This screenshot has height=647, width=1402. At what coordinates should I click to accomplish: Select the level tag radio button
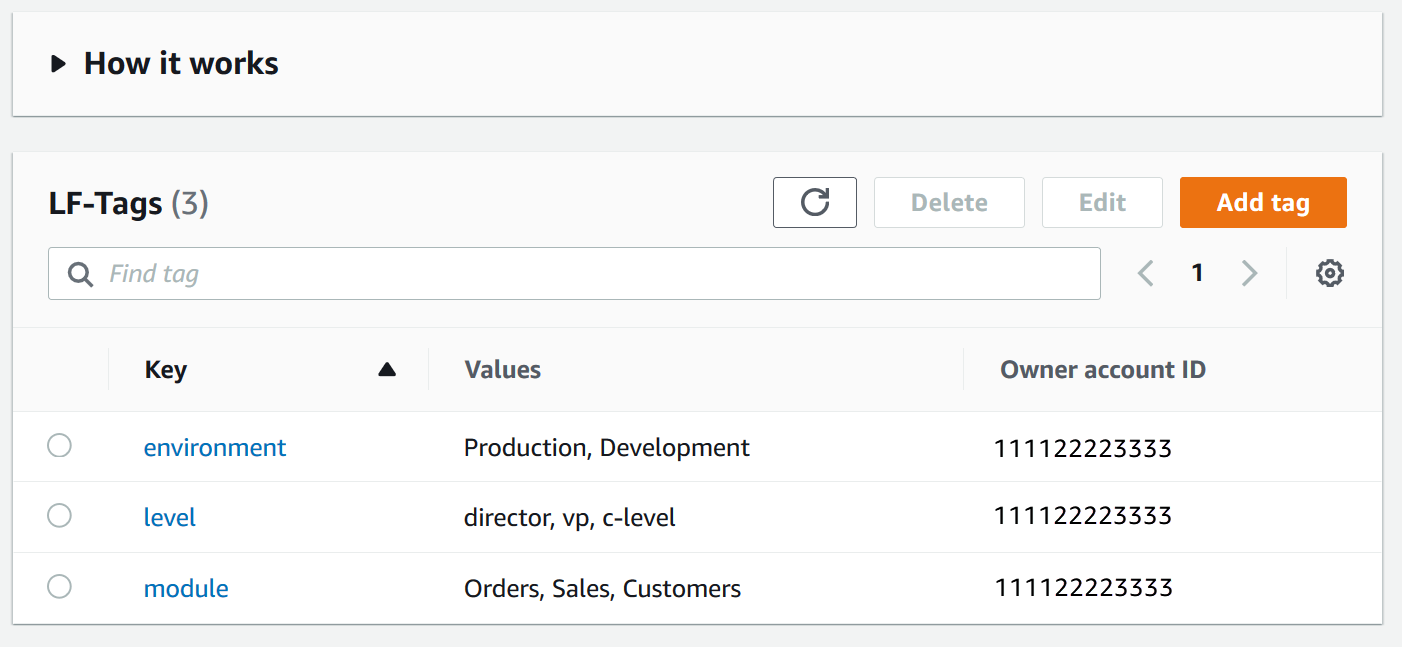tap(60, 516)
